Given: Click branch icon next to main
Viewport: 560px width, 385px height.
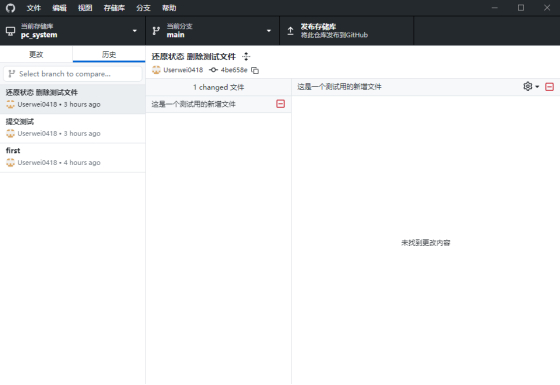Looking at the screenshot, I should [156, 31].
